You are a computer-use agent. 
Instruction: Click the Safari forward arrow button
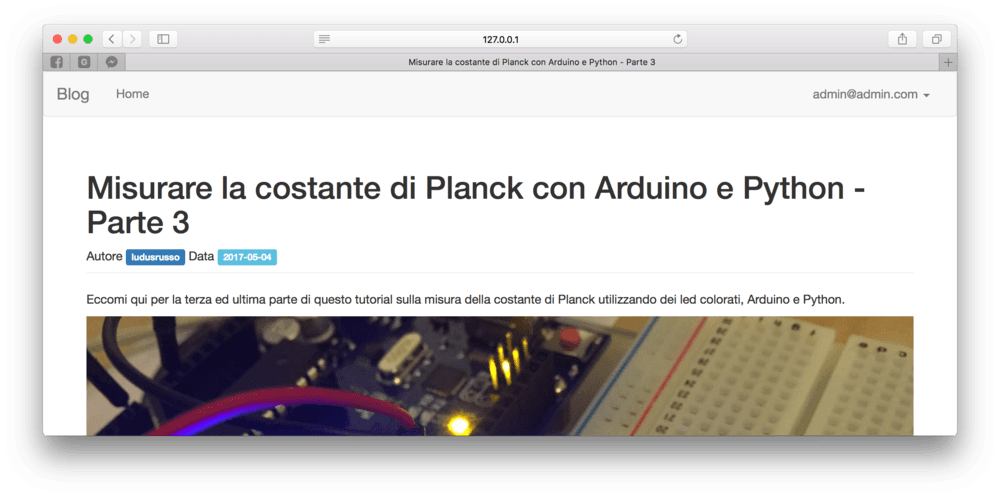(132, 40)
